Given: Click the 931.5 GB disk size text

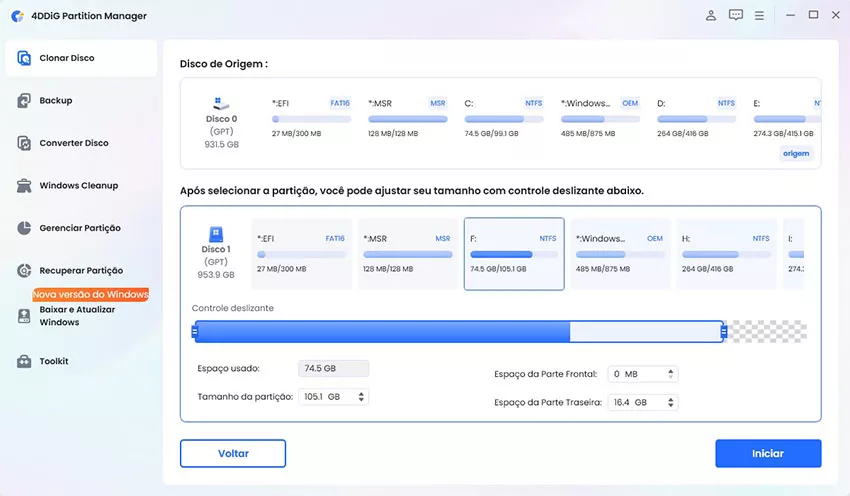Looking at the screenshot, I should coord(221,144).
